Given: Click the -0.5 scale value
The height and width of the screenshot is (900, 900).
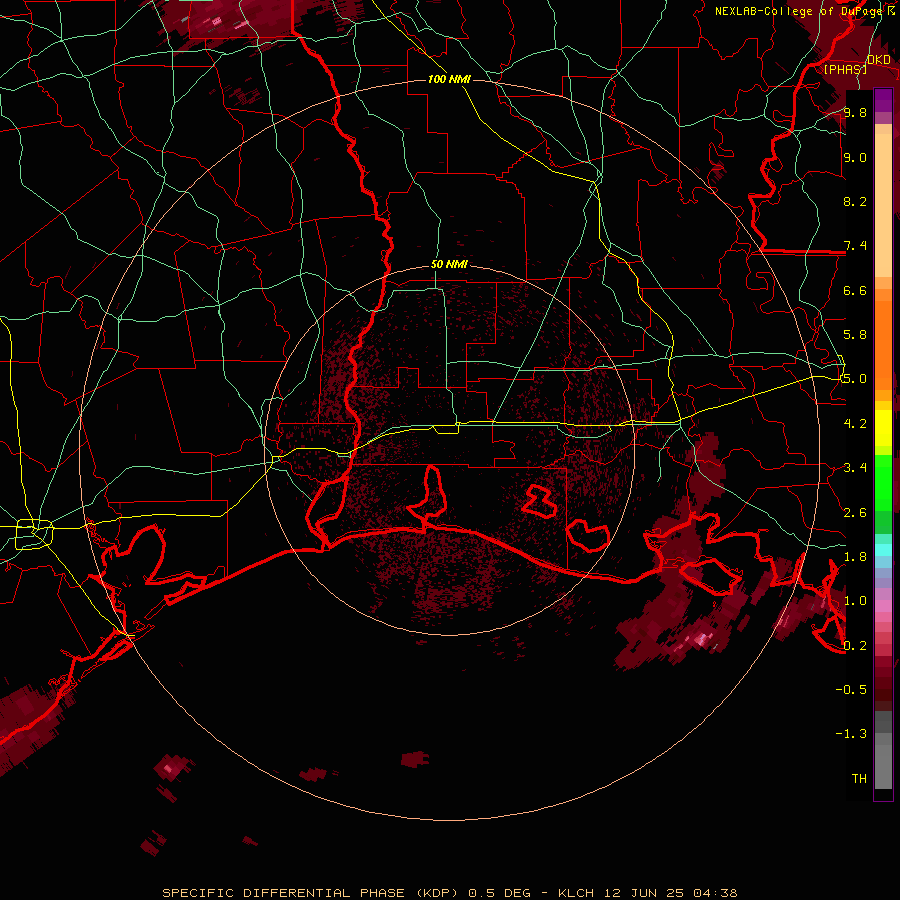Looking at the screenshot, I should click(x=851, y=690).
